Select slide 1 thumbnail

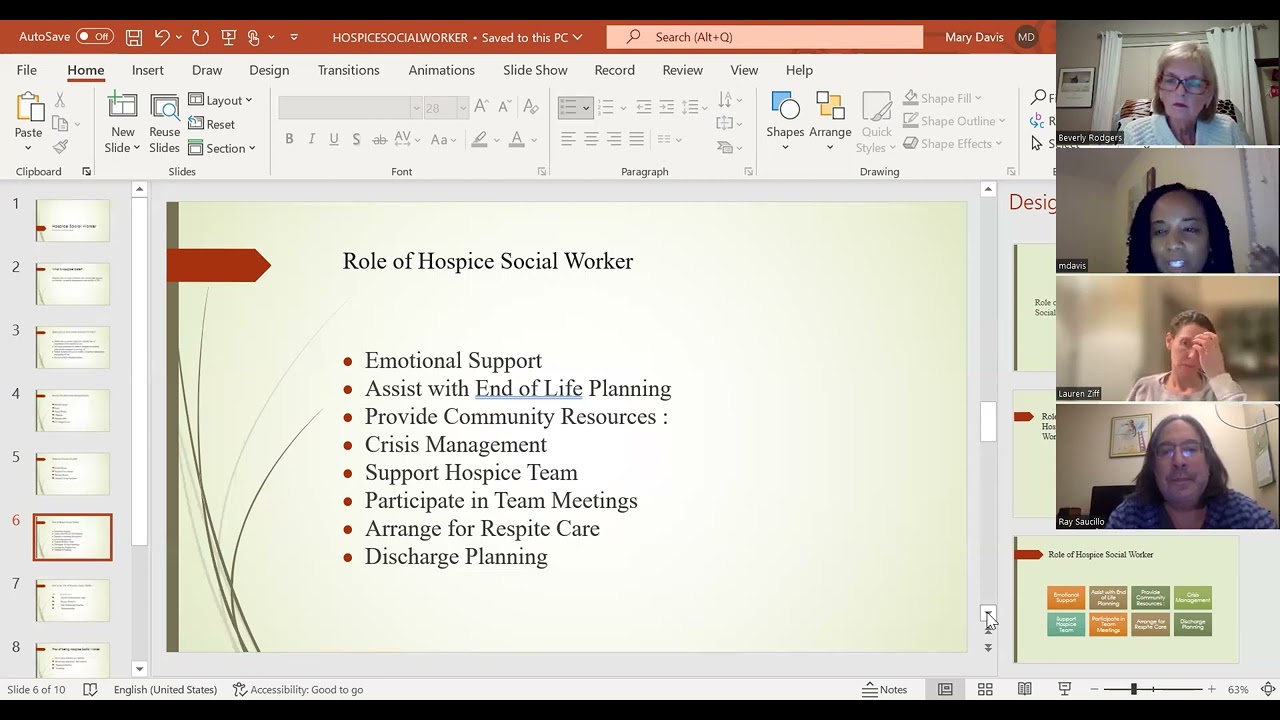pyautogui.click(x=73, y=221)
